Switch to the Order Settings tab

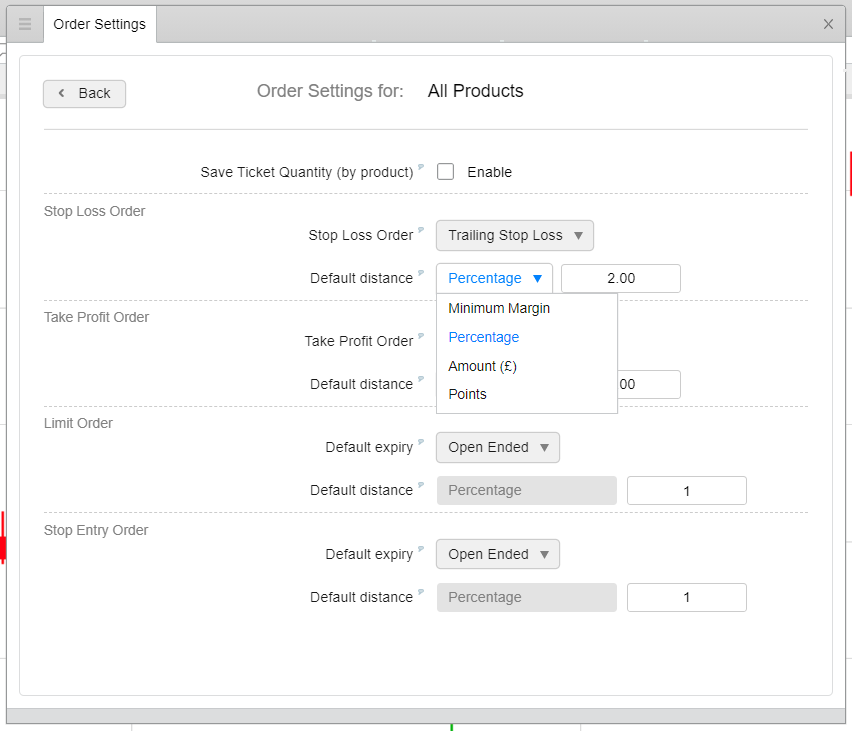[x=99, y=24]
